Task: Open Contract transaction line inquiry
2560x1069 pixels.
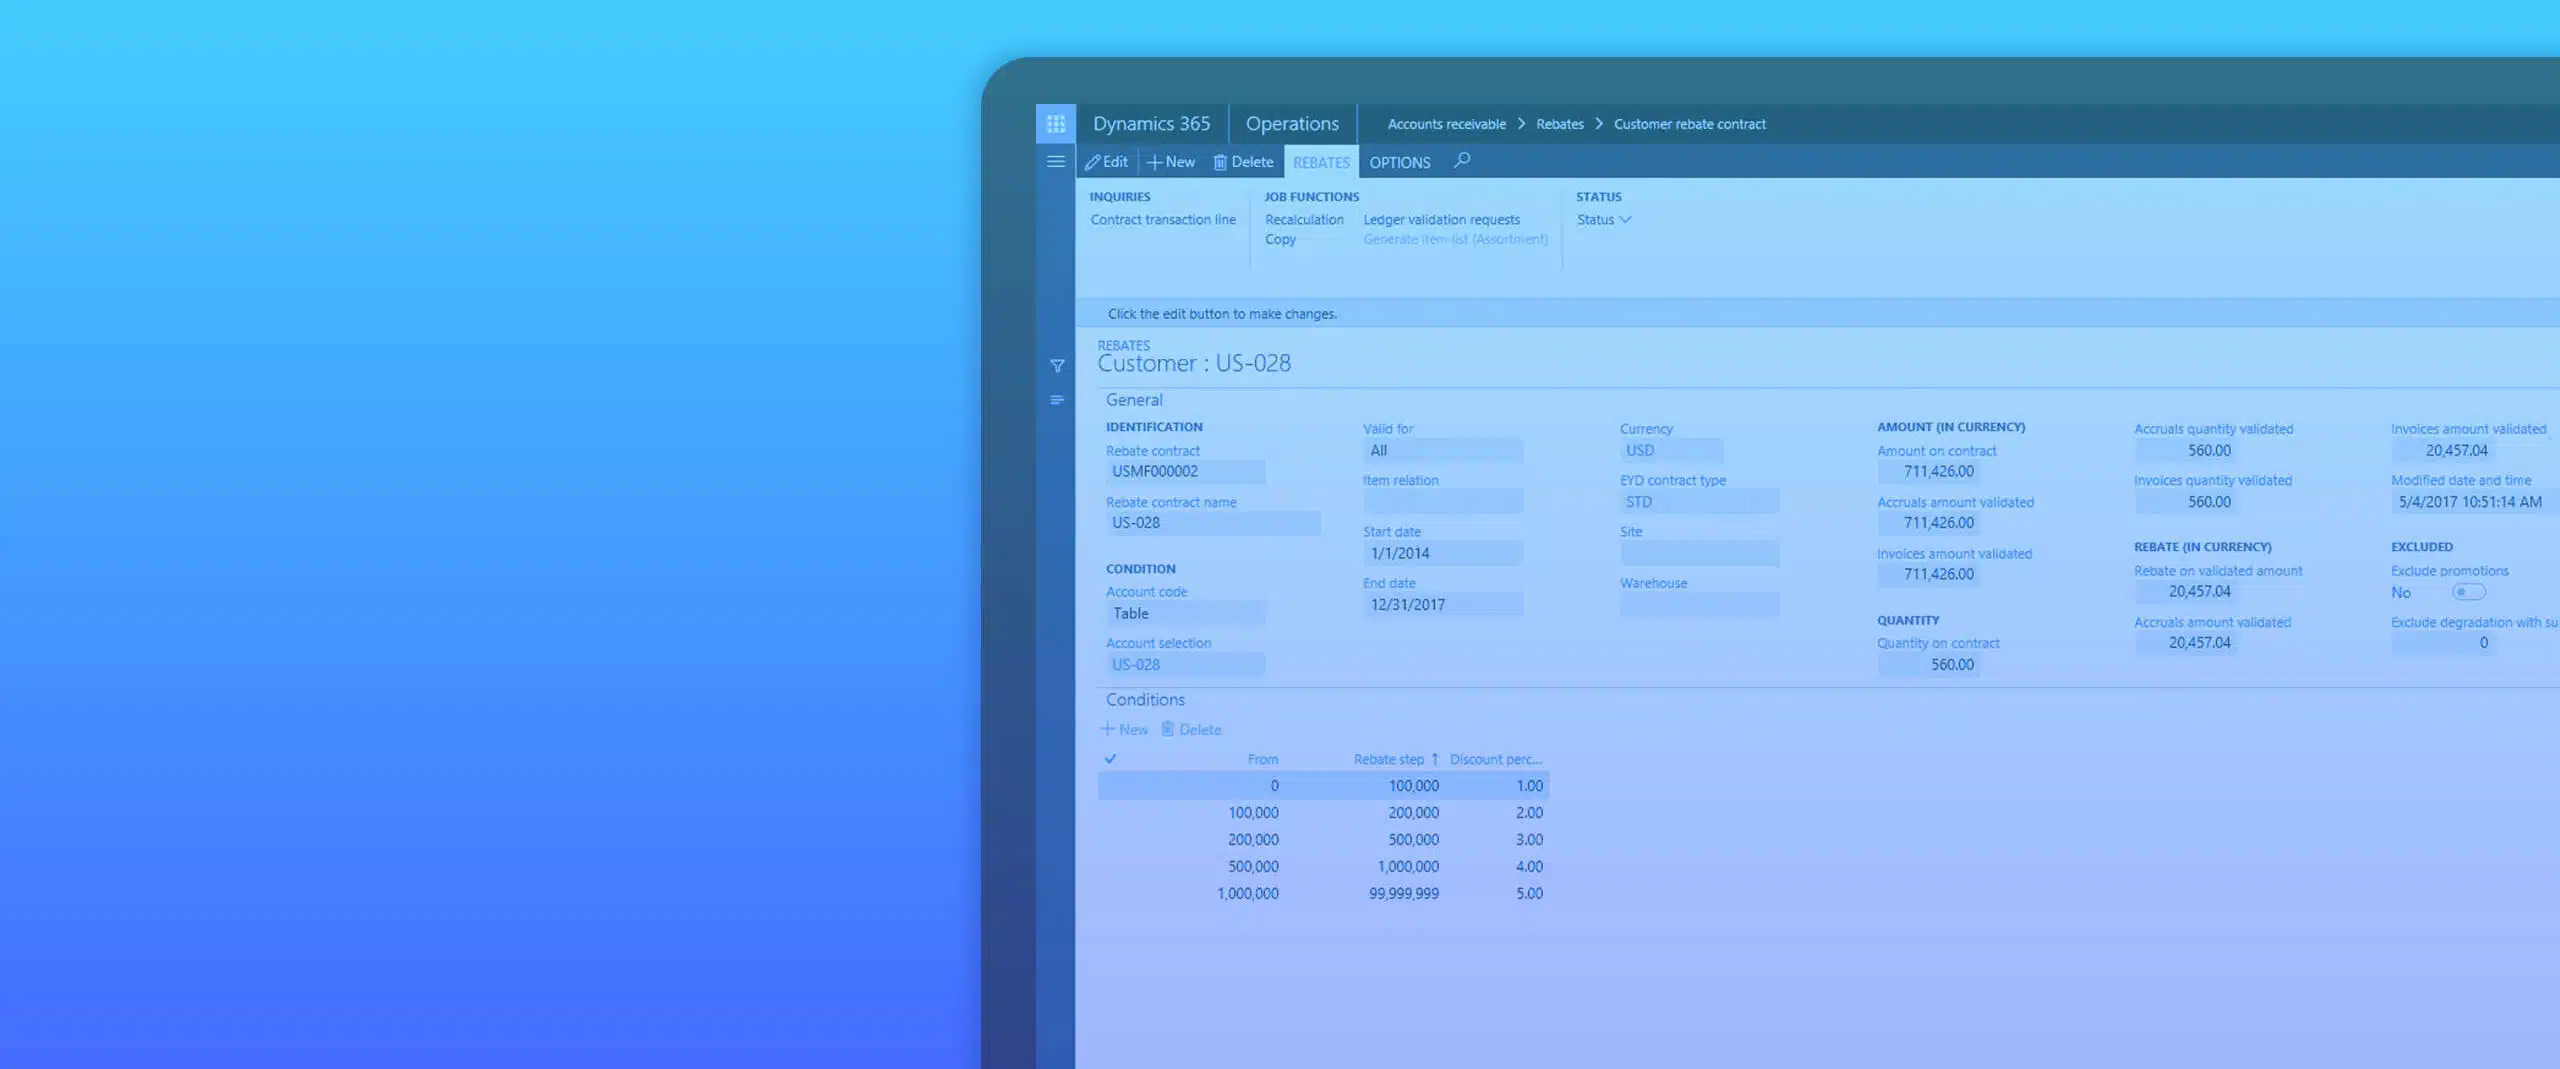Action: 1163,220
